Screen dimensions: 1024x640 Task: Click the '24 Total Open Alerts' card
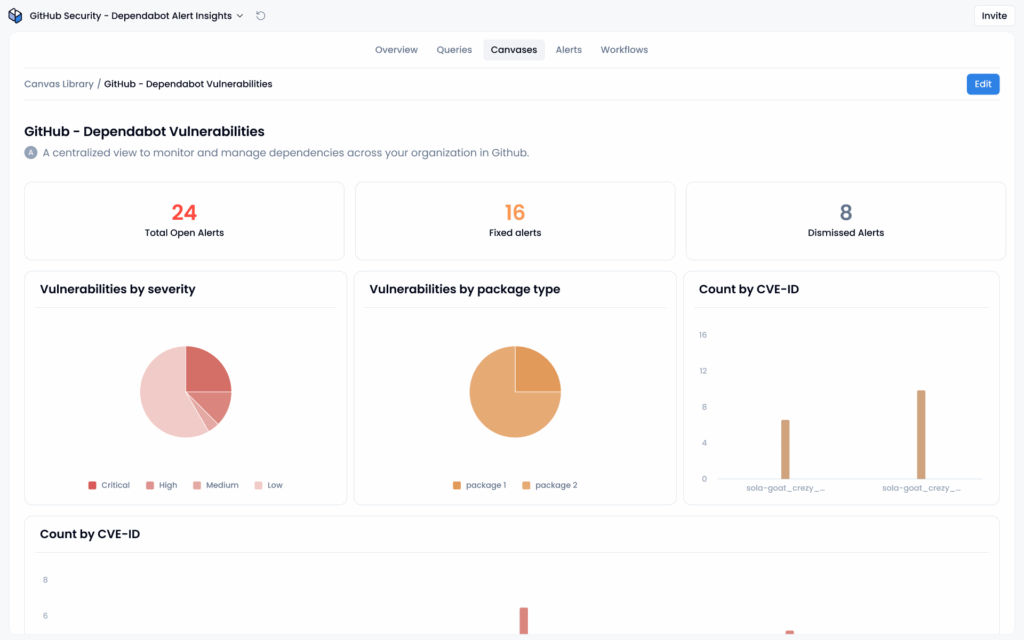click(x=184, y=220)
